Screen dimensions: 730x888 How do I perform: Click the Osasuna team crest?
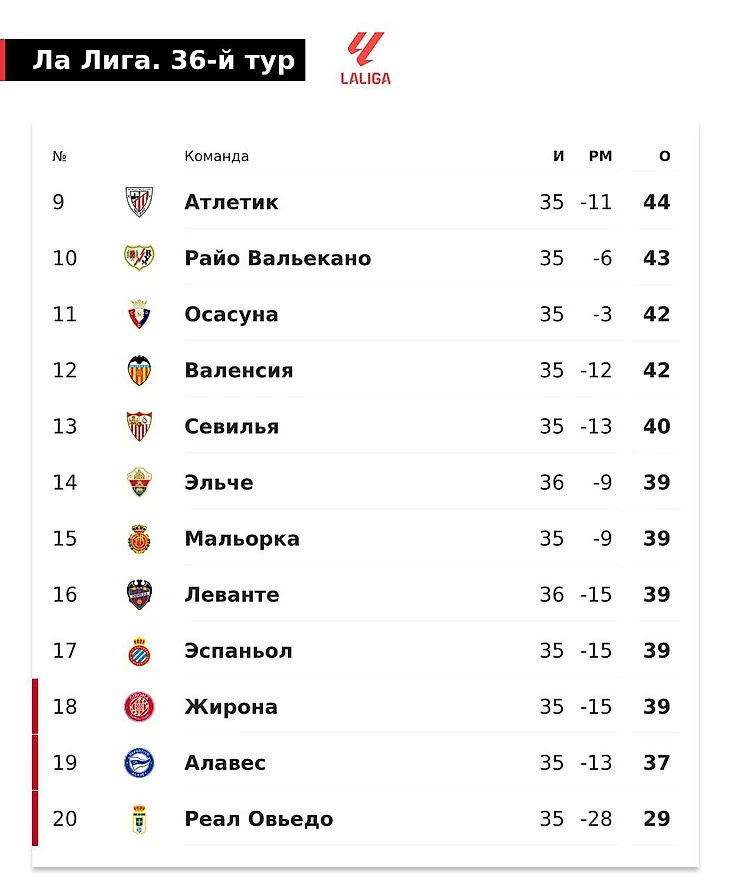(x=139, y=314)
